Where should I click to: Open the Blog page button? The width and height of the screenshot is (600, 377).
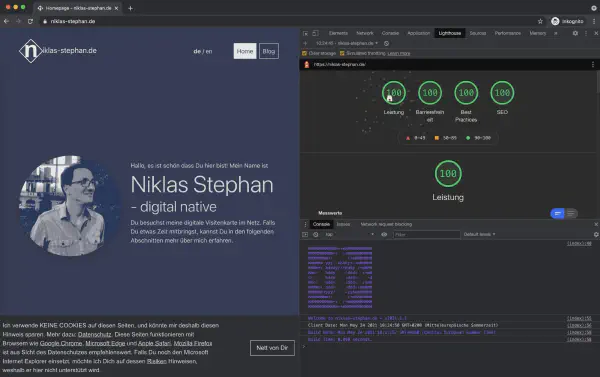269,51
